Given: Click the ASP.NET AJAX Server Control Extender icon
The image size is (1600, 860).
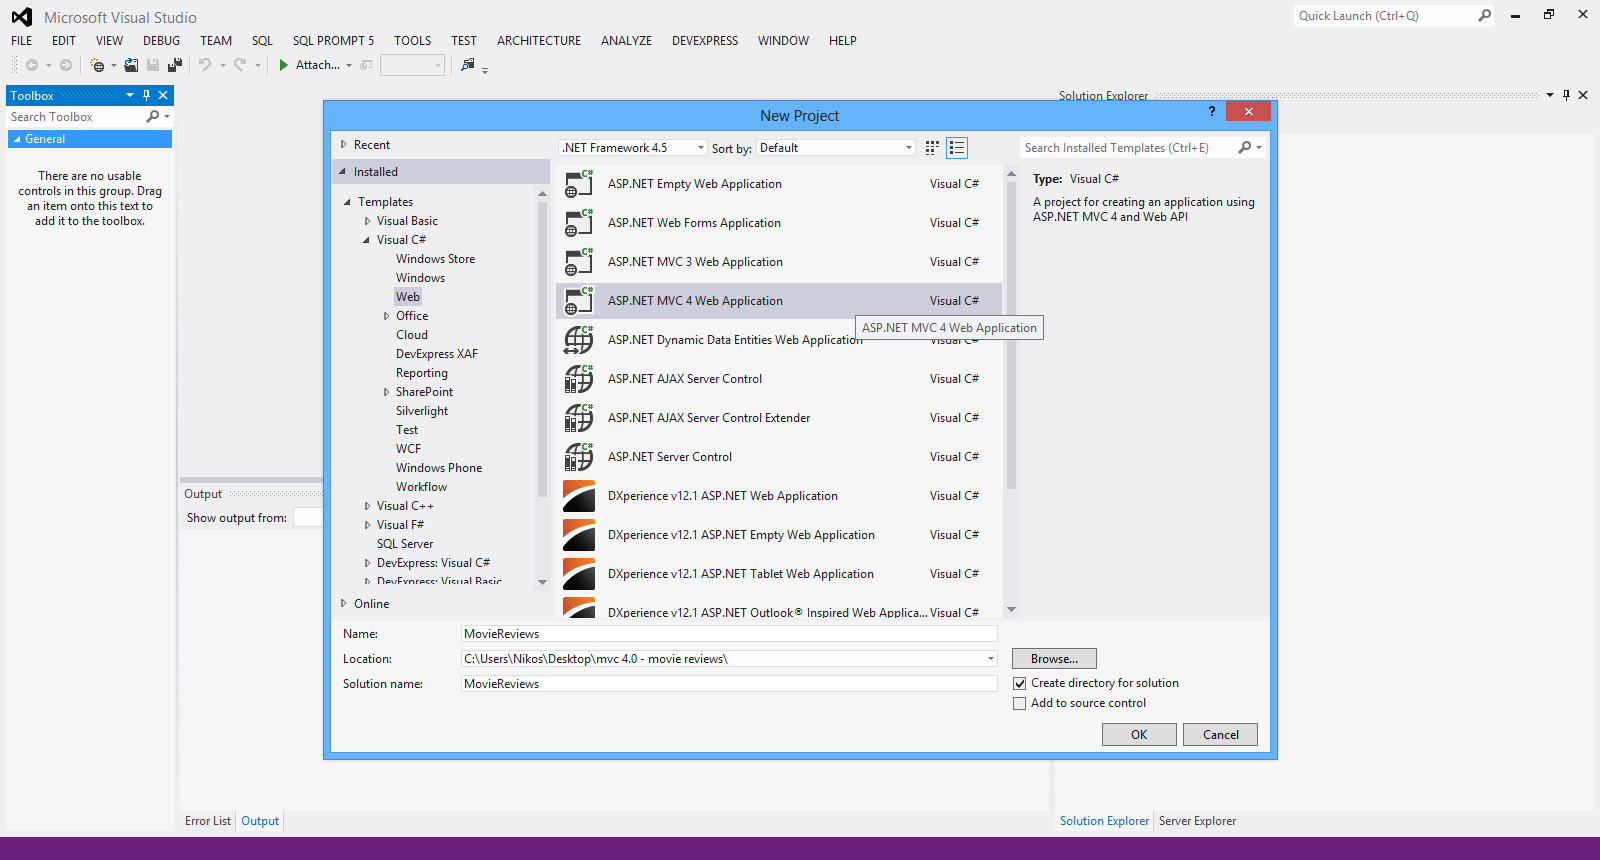Looking at the screenshot, I should [579, 418].
